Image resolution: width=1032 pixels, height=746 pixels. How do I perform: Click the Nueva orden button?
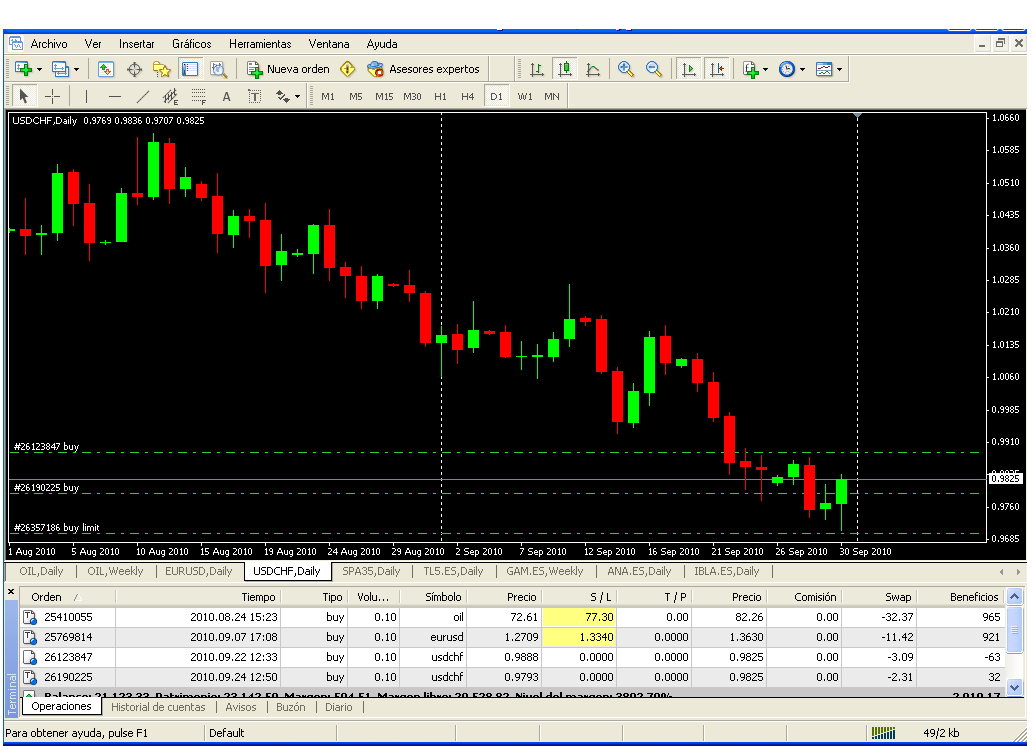289,69
